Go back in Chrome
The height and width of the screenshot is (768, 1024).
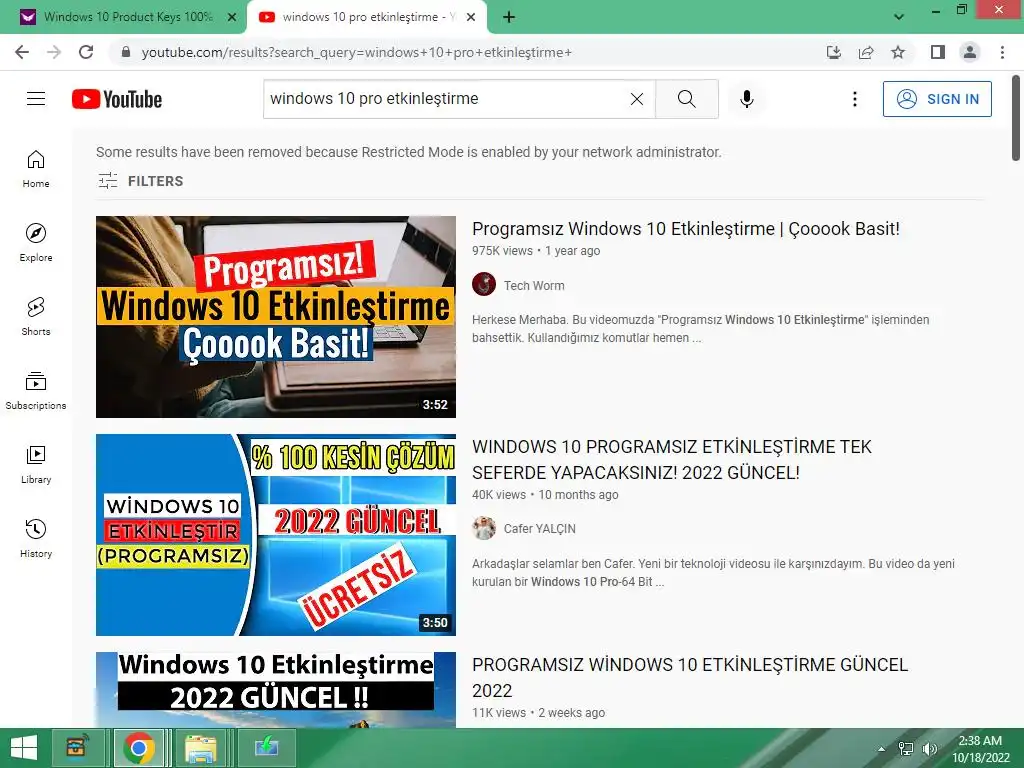[22, 52]
